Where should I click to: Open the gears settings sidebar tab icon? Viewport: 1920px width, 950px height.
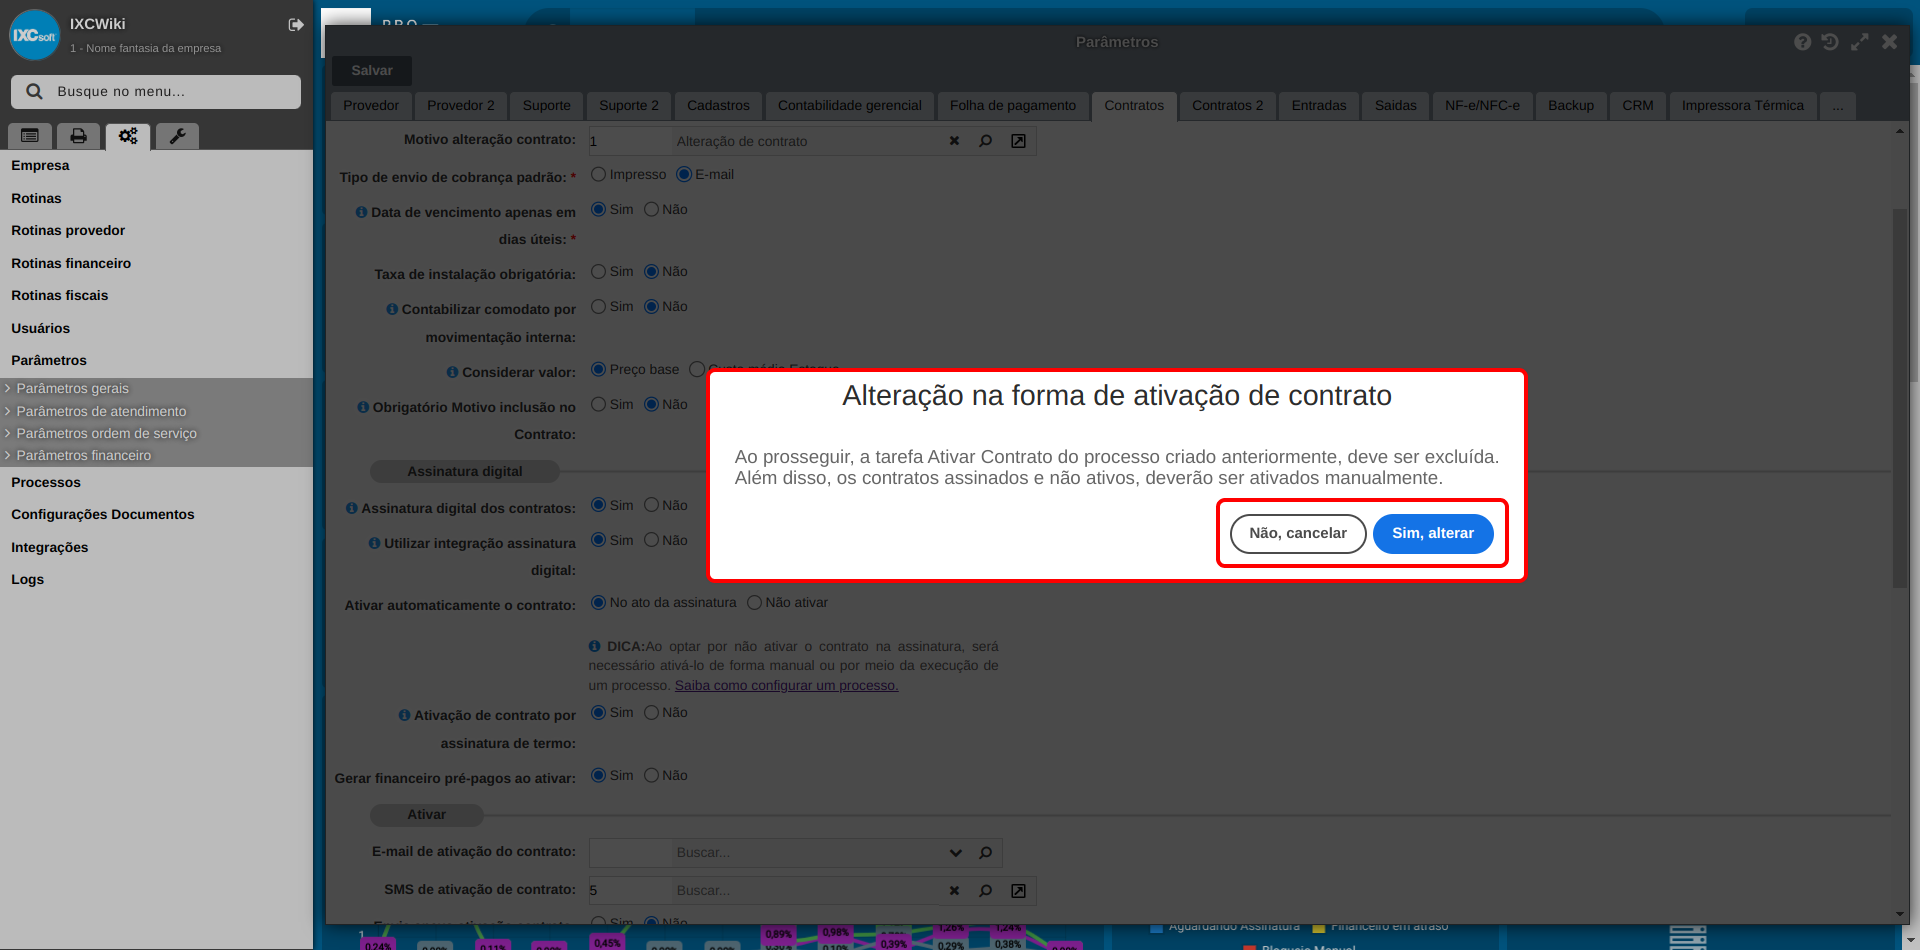click(128, 136)
